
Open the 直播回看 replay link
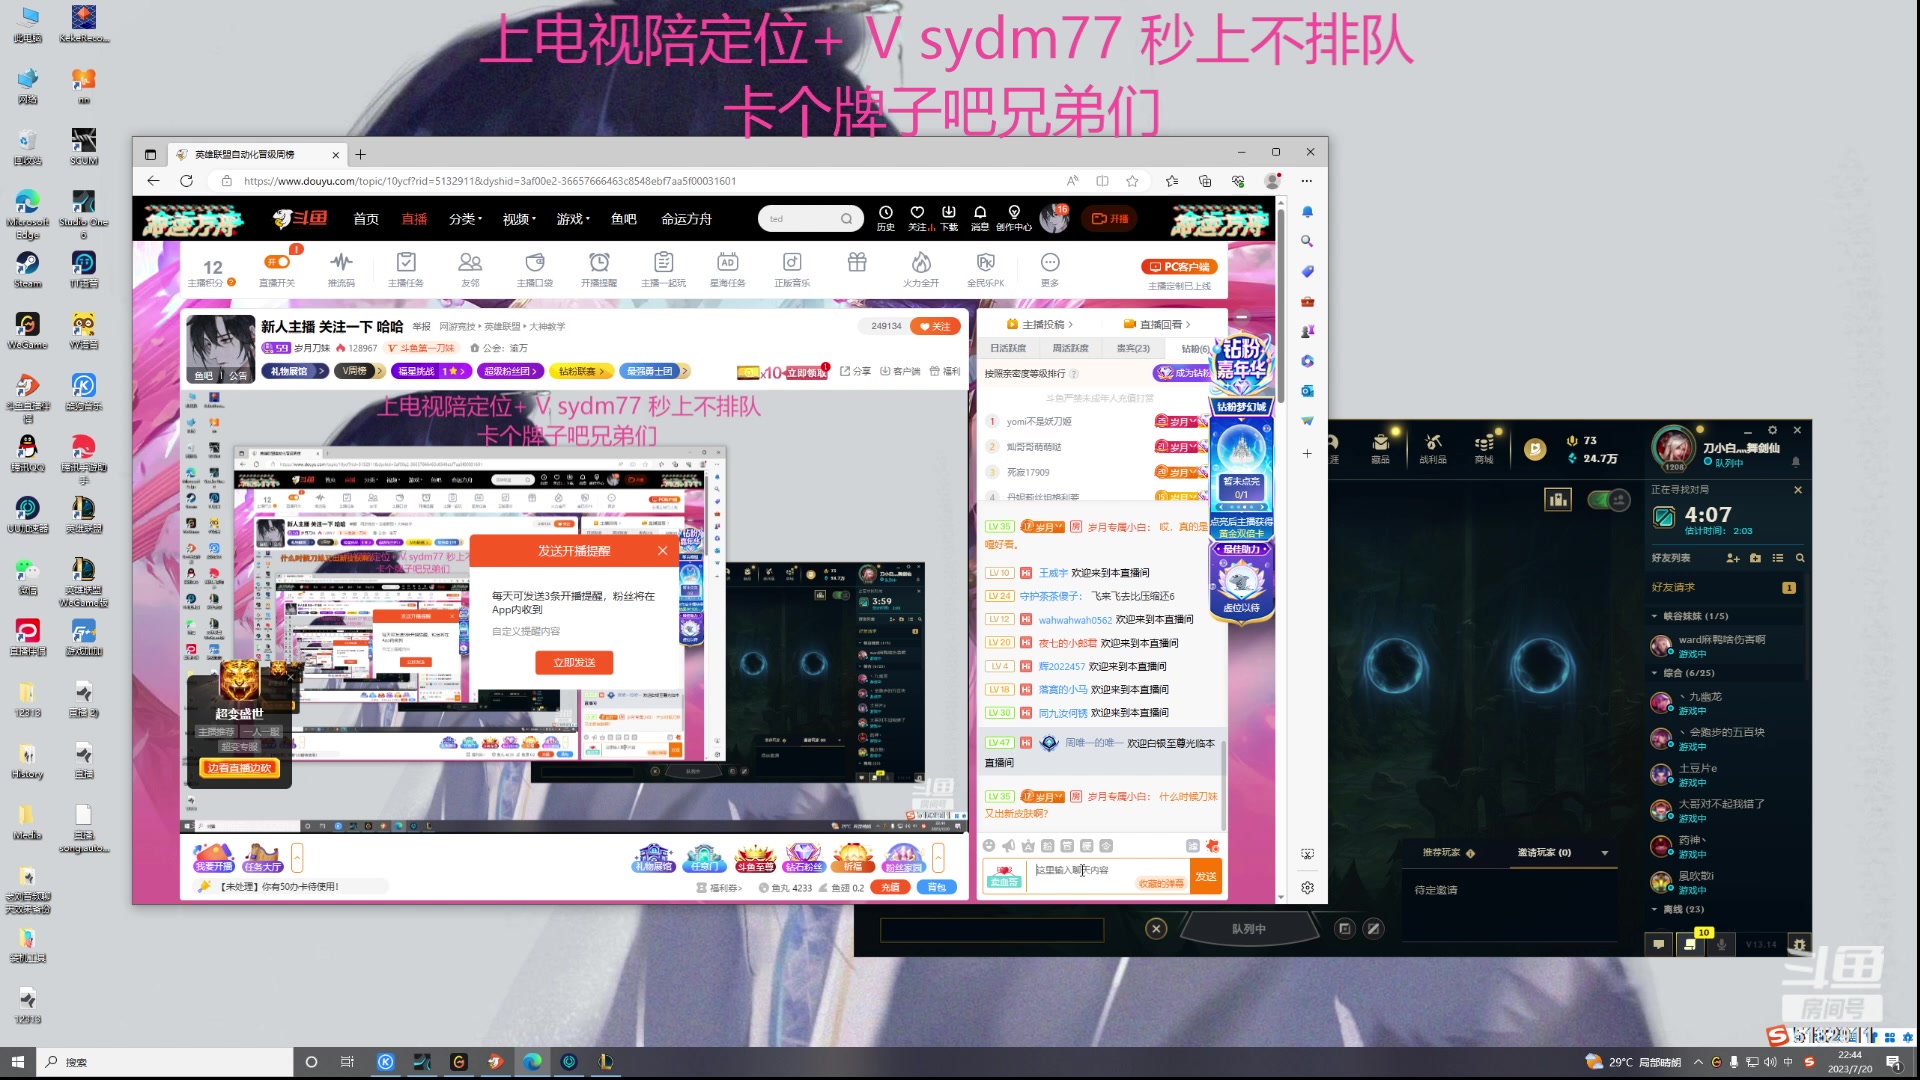point(1159,324)
